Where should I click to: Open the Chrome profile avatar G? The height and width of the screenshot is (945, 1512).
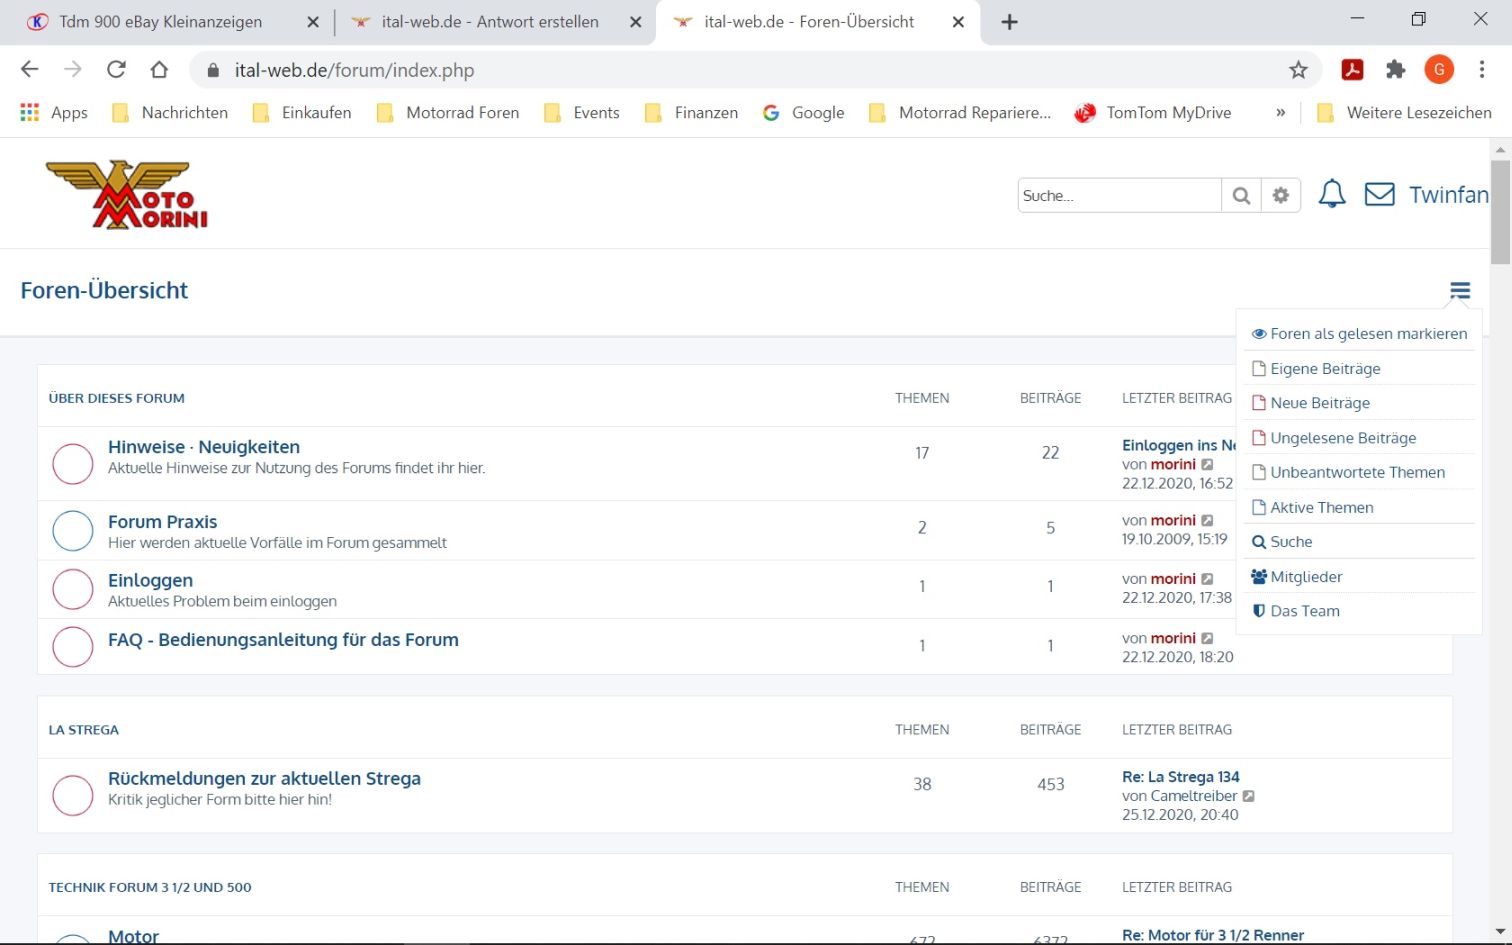(1439, 69)
